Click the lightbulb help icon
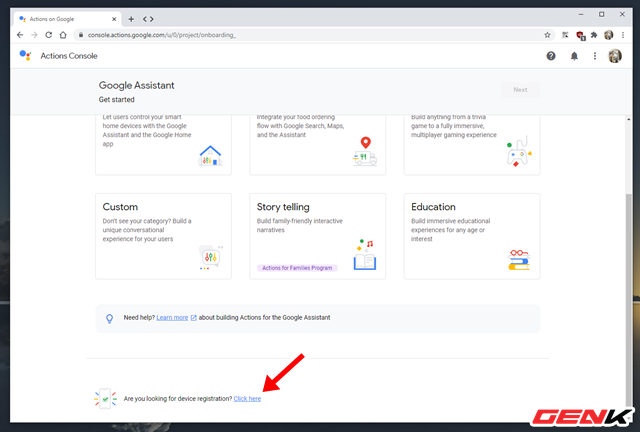Viewport: 640px width, 432px height. point(109,318)
